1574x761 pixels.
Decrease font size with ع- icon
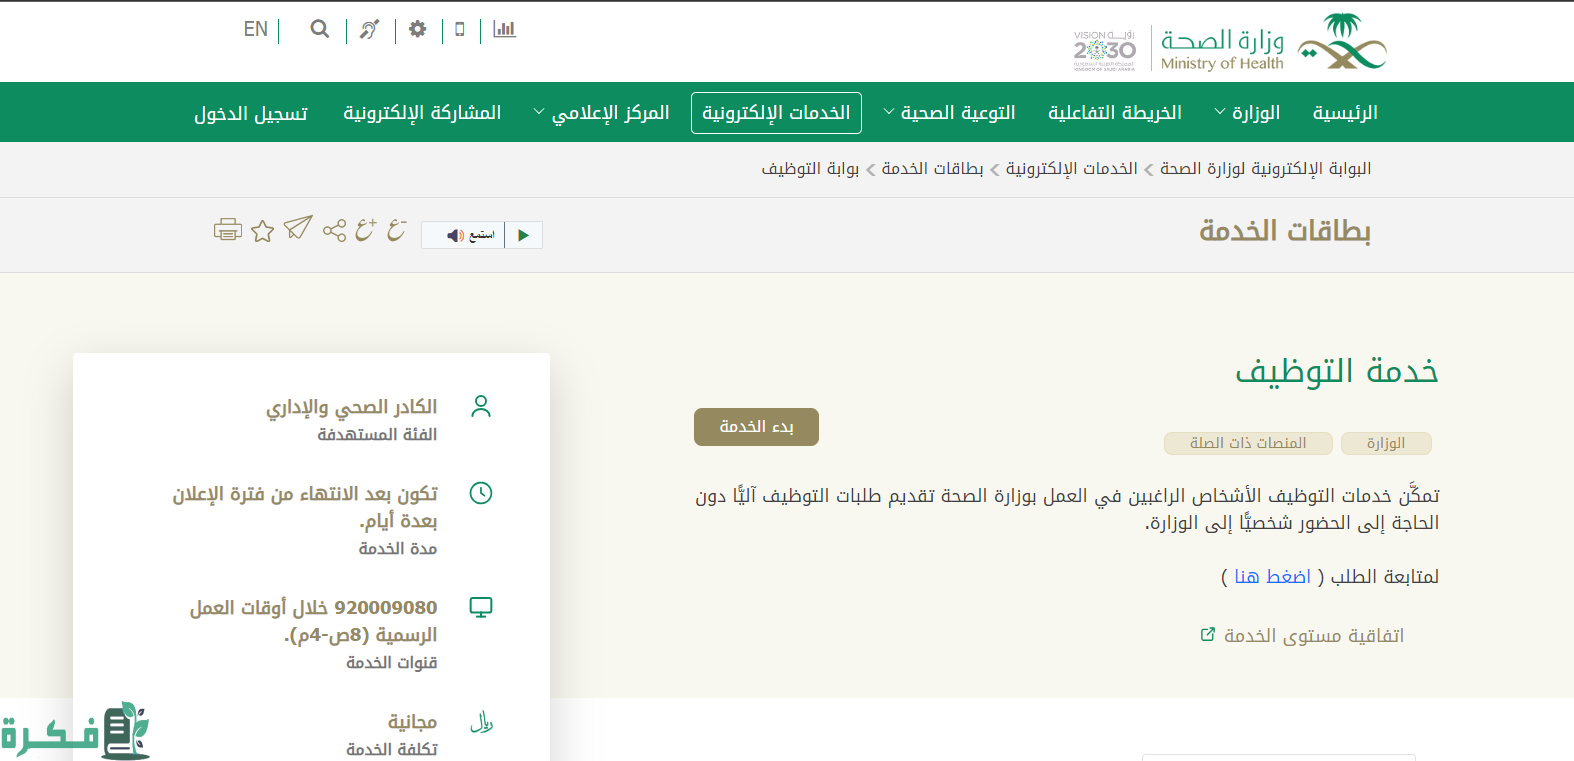[397, 230]
